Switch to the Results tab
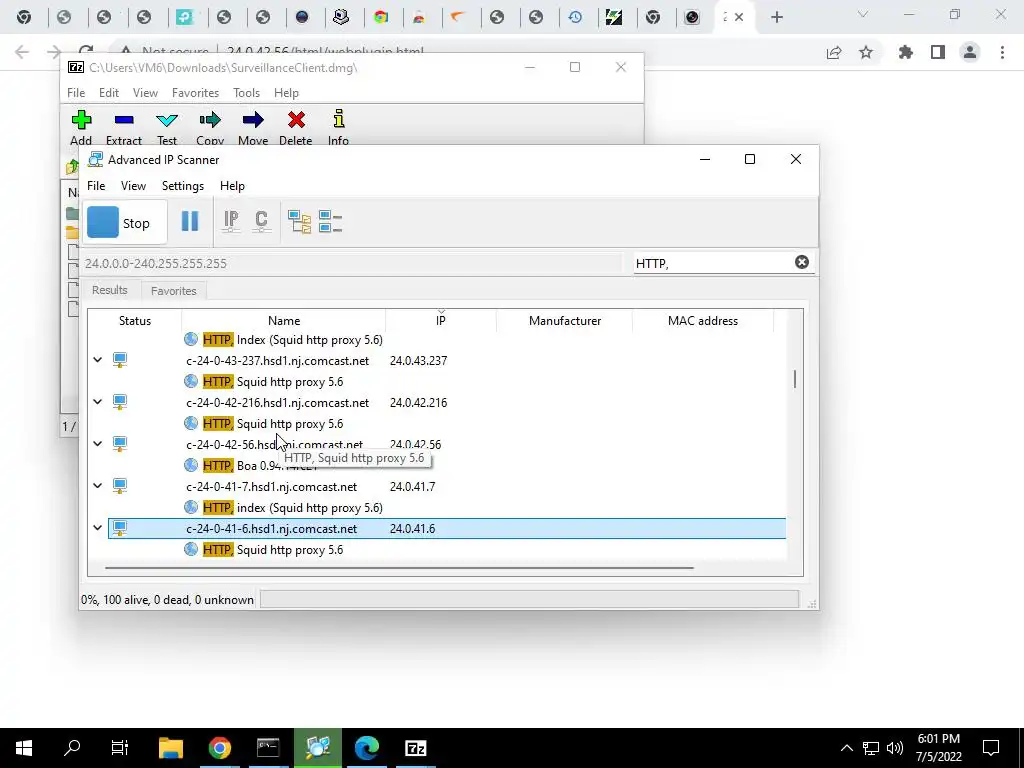 point(110,290)
